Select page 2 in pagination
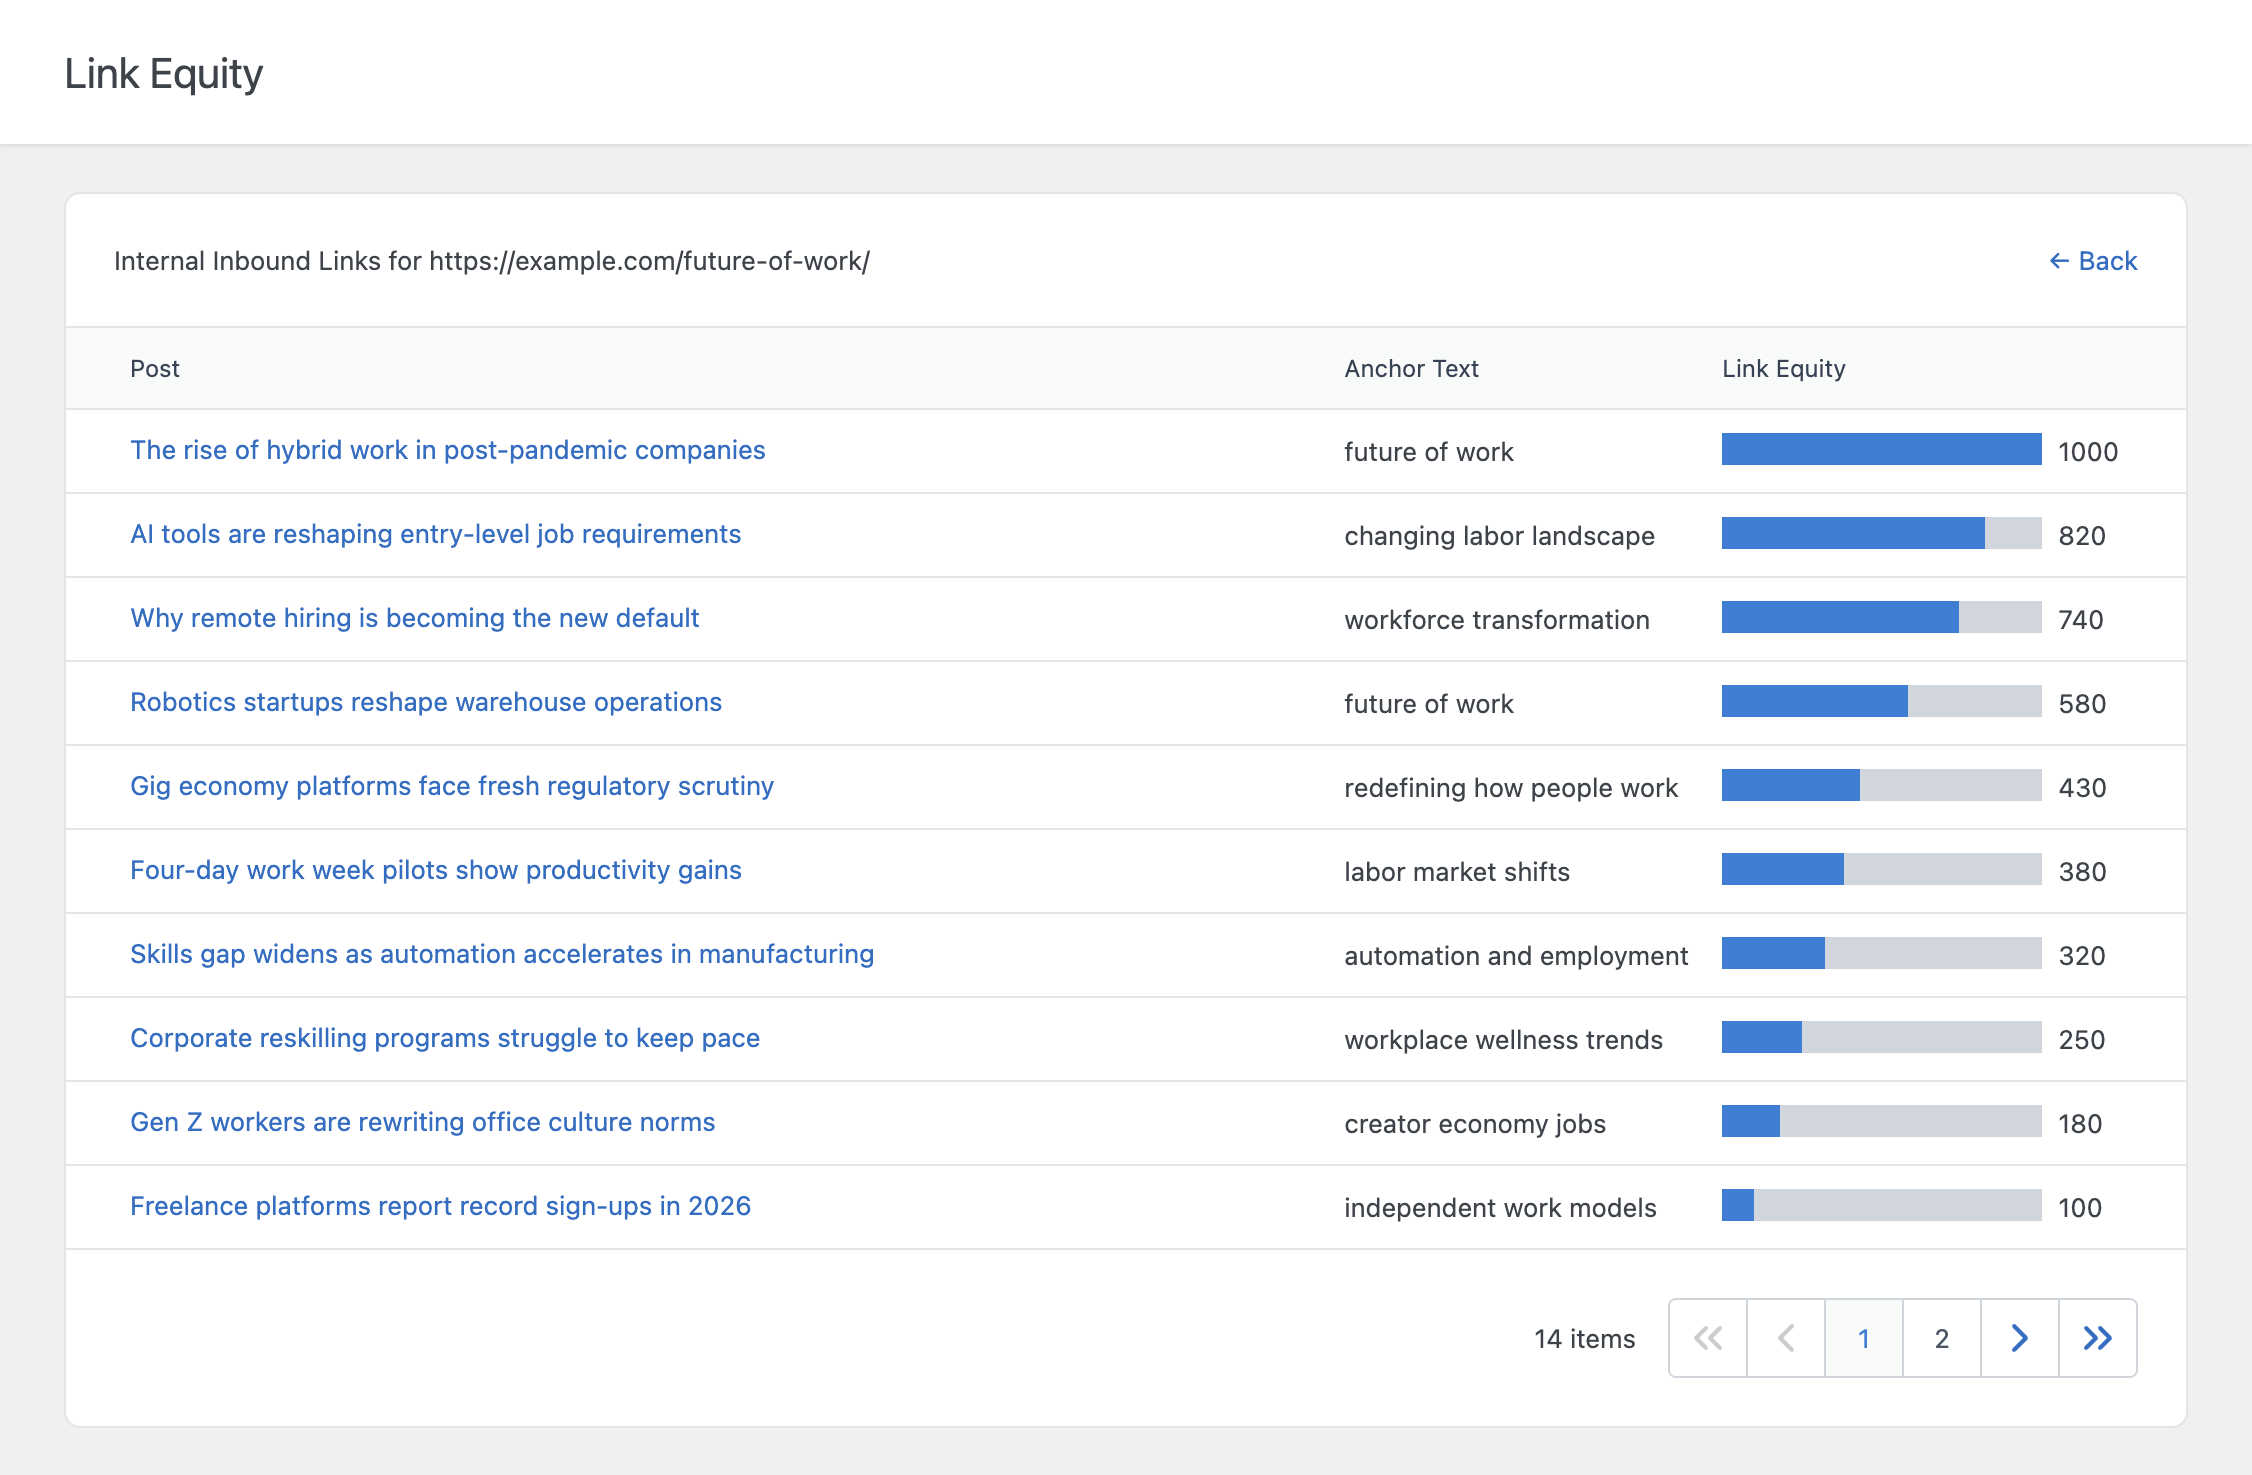 (x=1942, y=1338)
